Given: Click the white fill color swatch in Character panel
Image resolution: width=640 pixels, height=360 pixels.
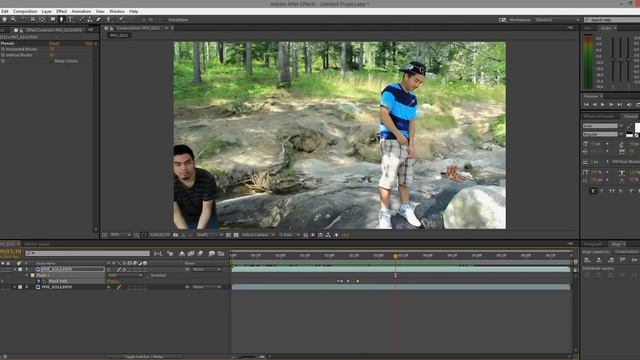Looking at the screenshot, I should coord(637,128).
